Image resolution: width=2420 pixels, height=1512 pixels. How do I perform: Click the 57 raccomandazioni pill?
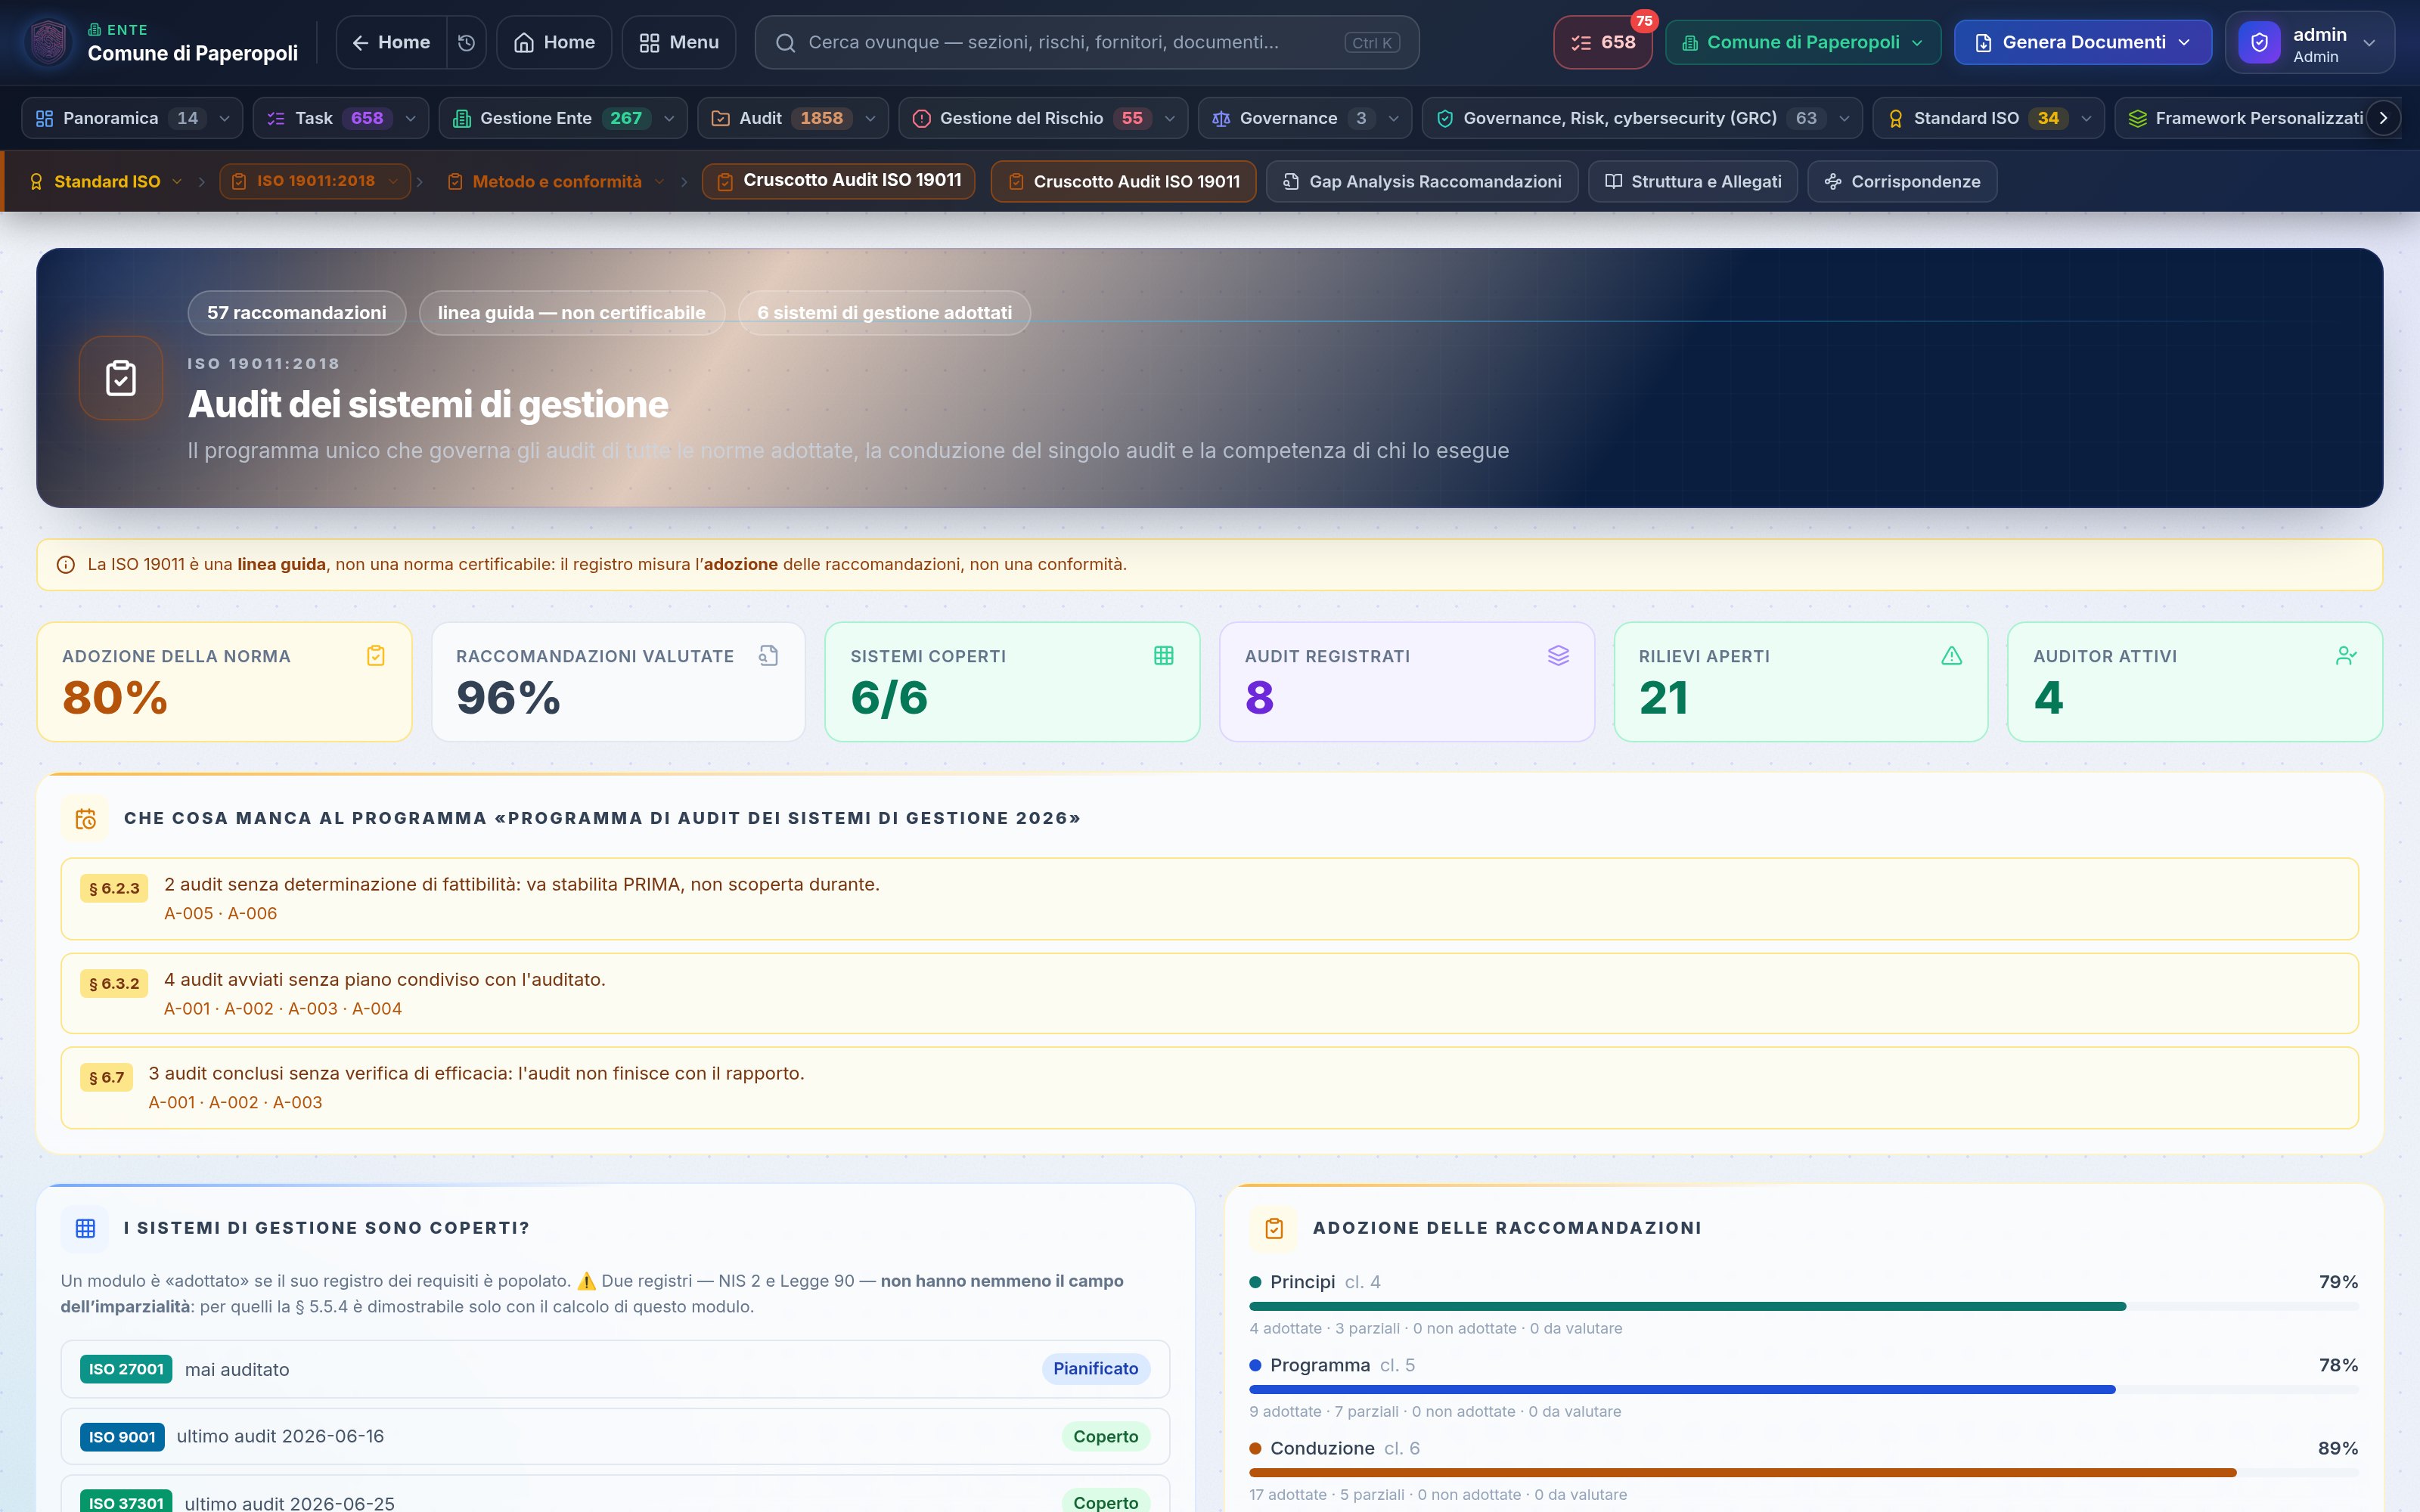click(x=296, y=313)
